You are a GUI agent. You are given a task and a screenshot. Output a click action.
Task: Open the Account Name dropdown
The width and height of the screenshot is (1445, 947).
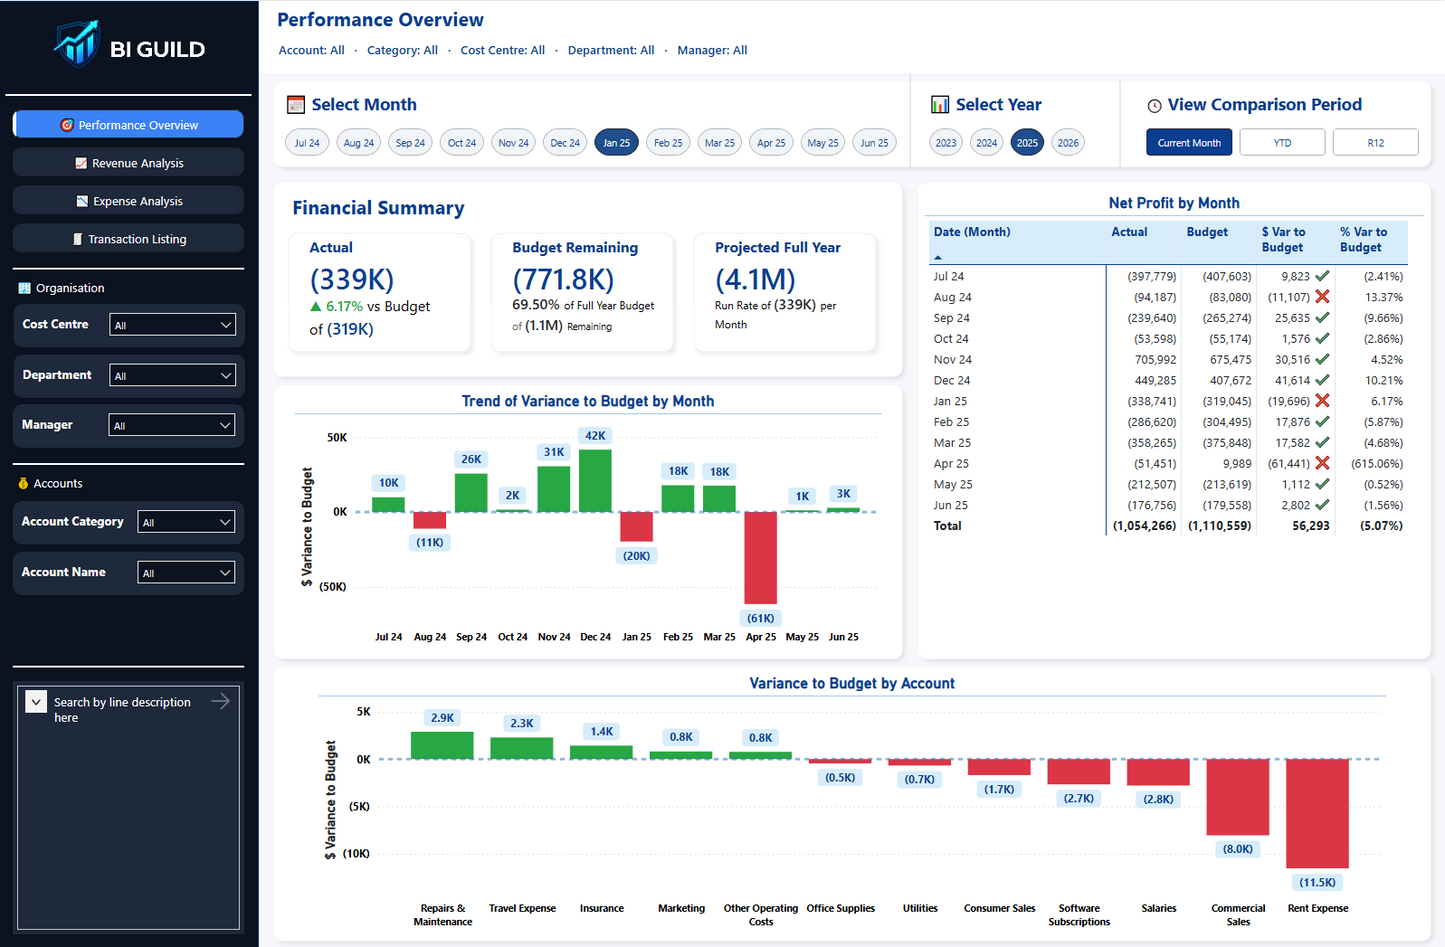186,572
